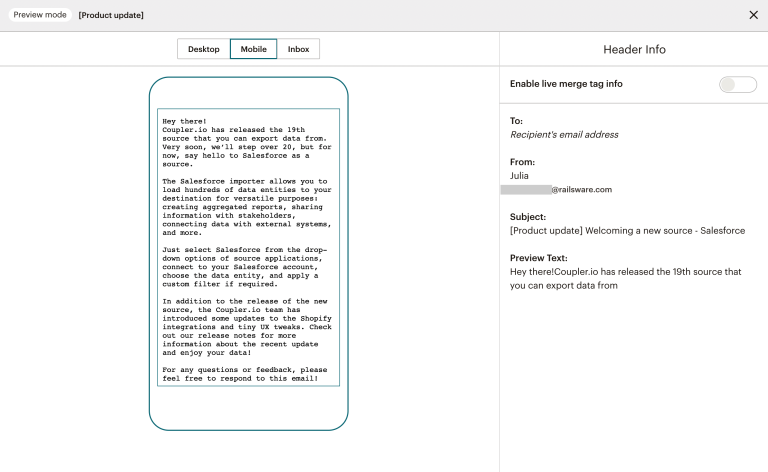Click the sender name Julia
This screenshot has width=768, height=472.
coord(519,175)
